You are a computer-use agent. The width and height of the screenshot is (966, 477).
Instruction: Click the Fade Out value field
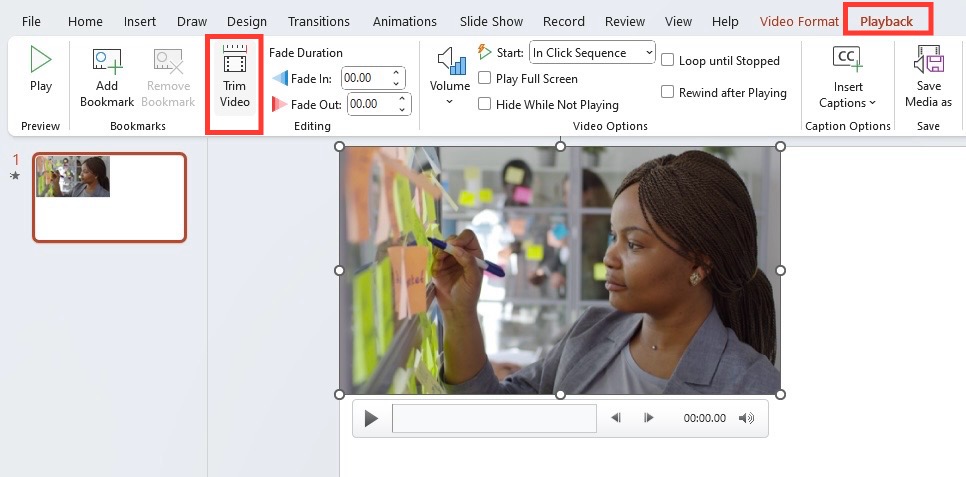[x=371, y=104]
